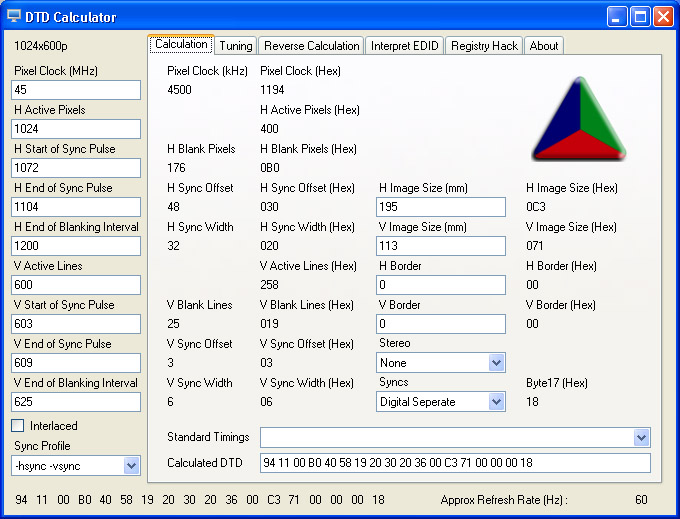Select the Calculated DTD text field

(x=455, y=463)
